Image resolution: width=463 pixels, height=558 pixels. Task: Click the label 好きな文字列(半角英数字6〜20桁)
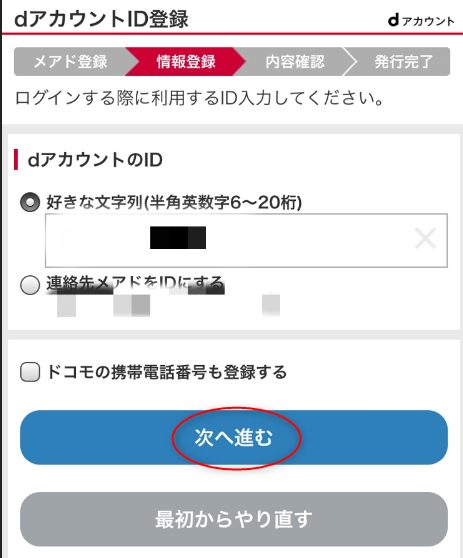tap(174, 202)
